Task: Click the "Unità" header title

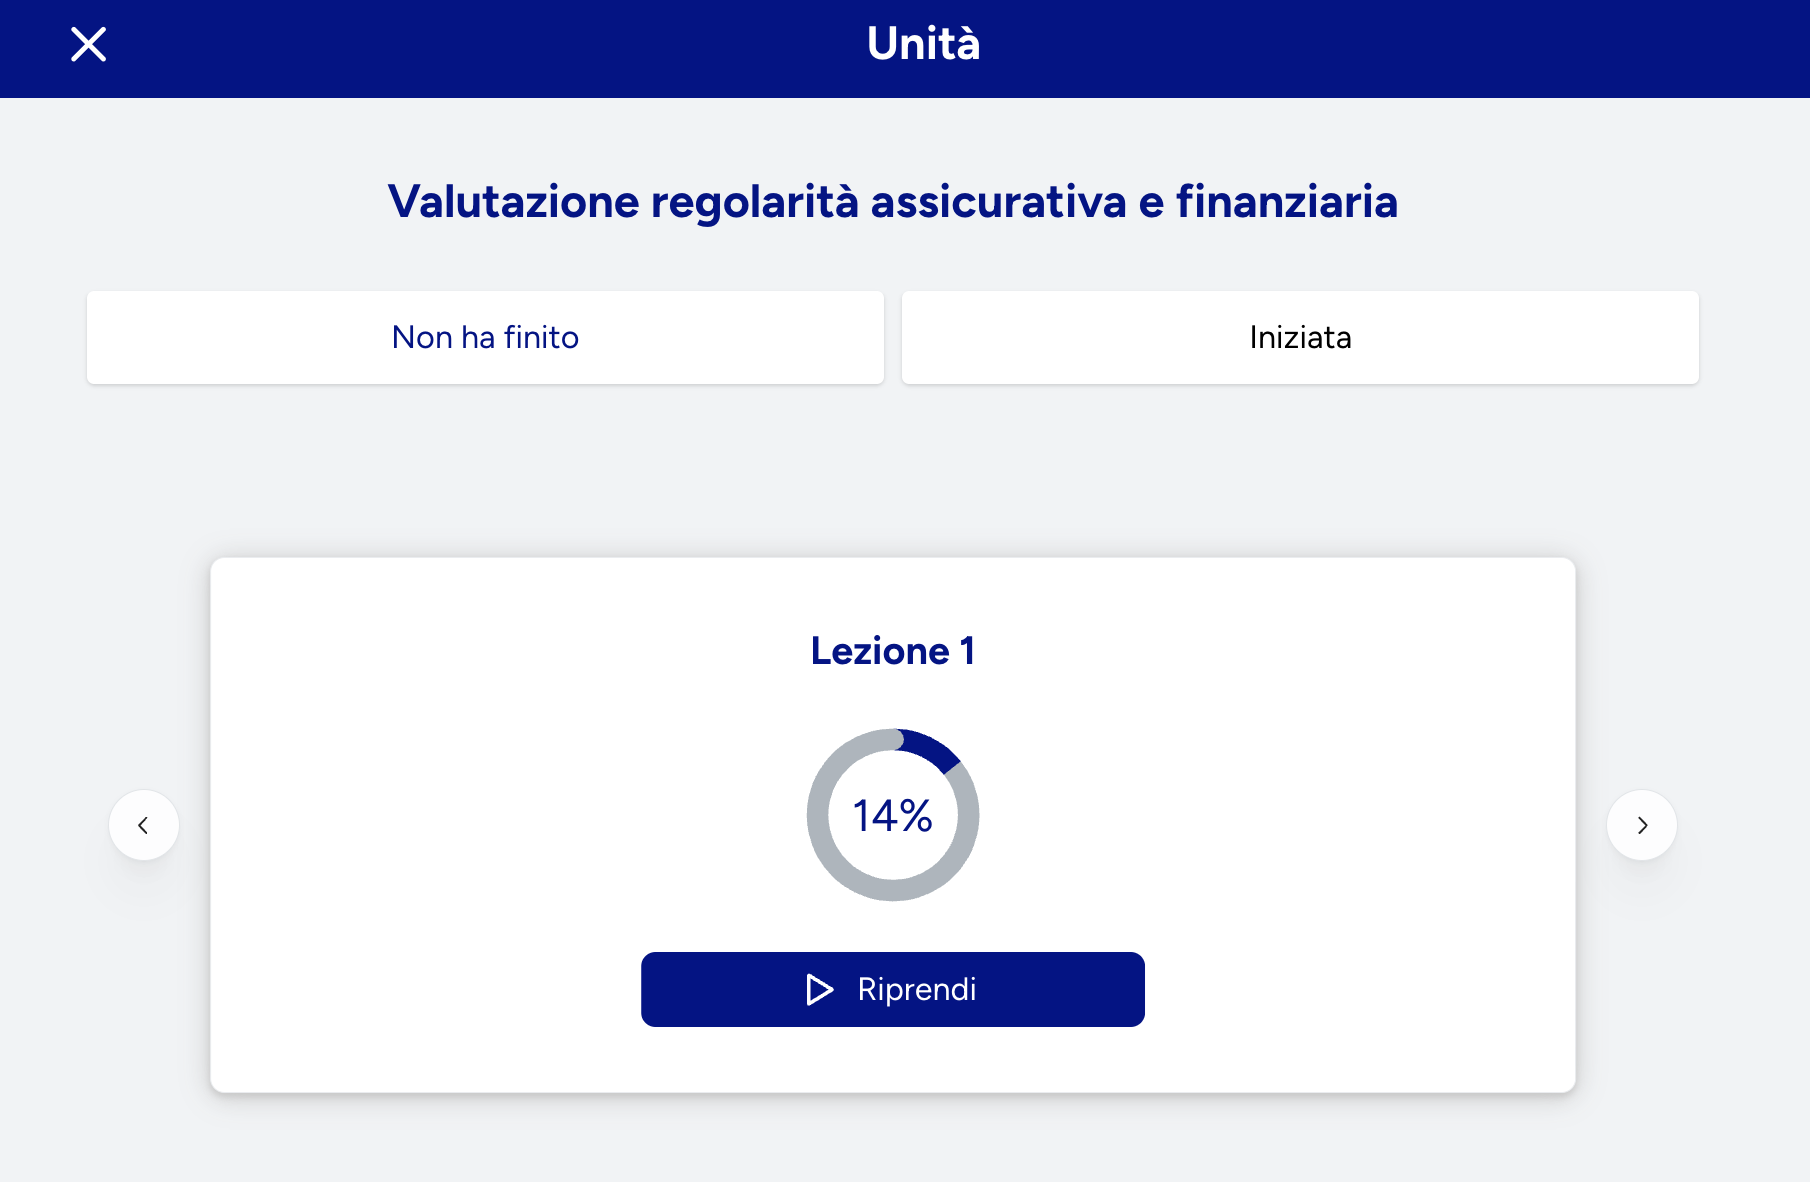Action: click(923, 44)
